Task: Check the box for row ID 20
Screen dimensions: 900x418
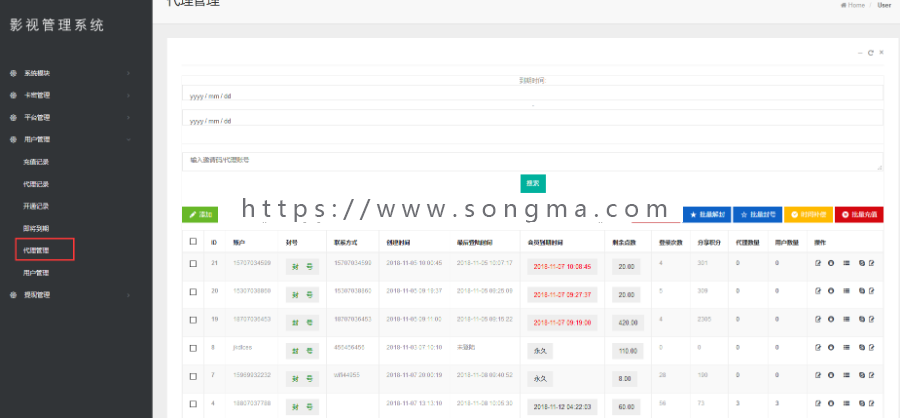Action: click(x=193, y=292)
